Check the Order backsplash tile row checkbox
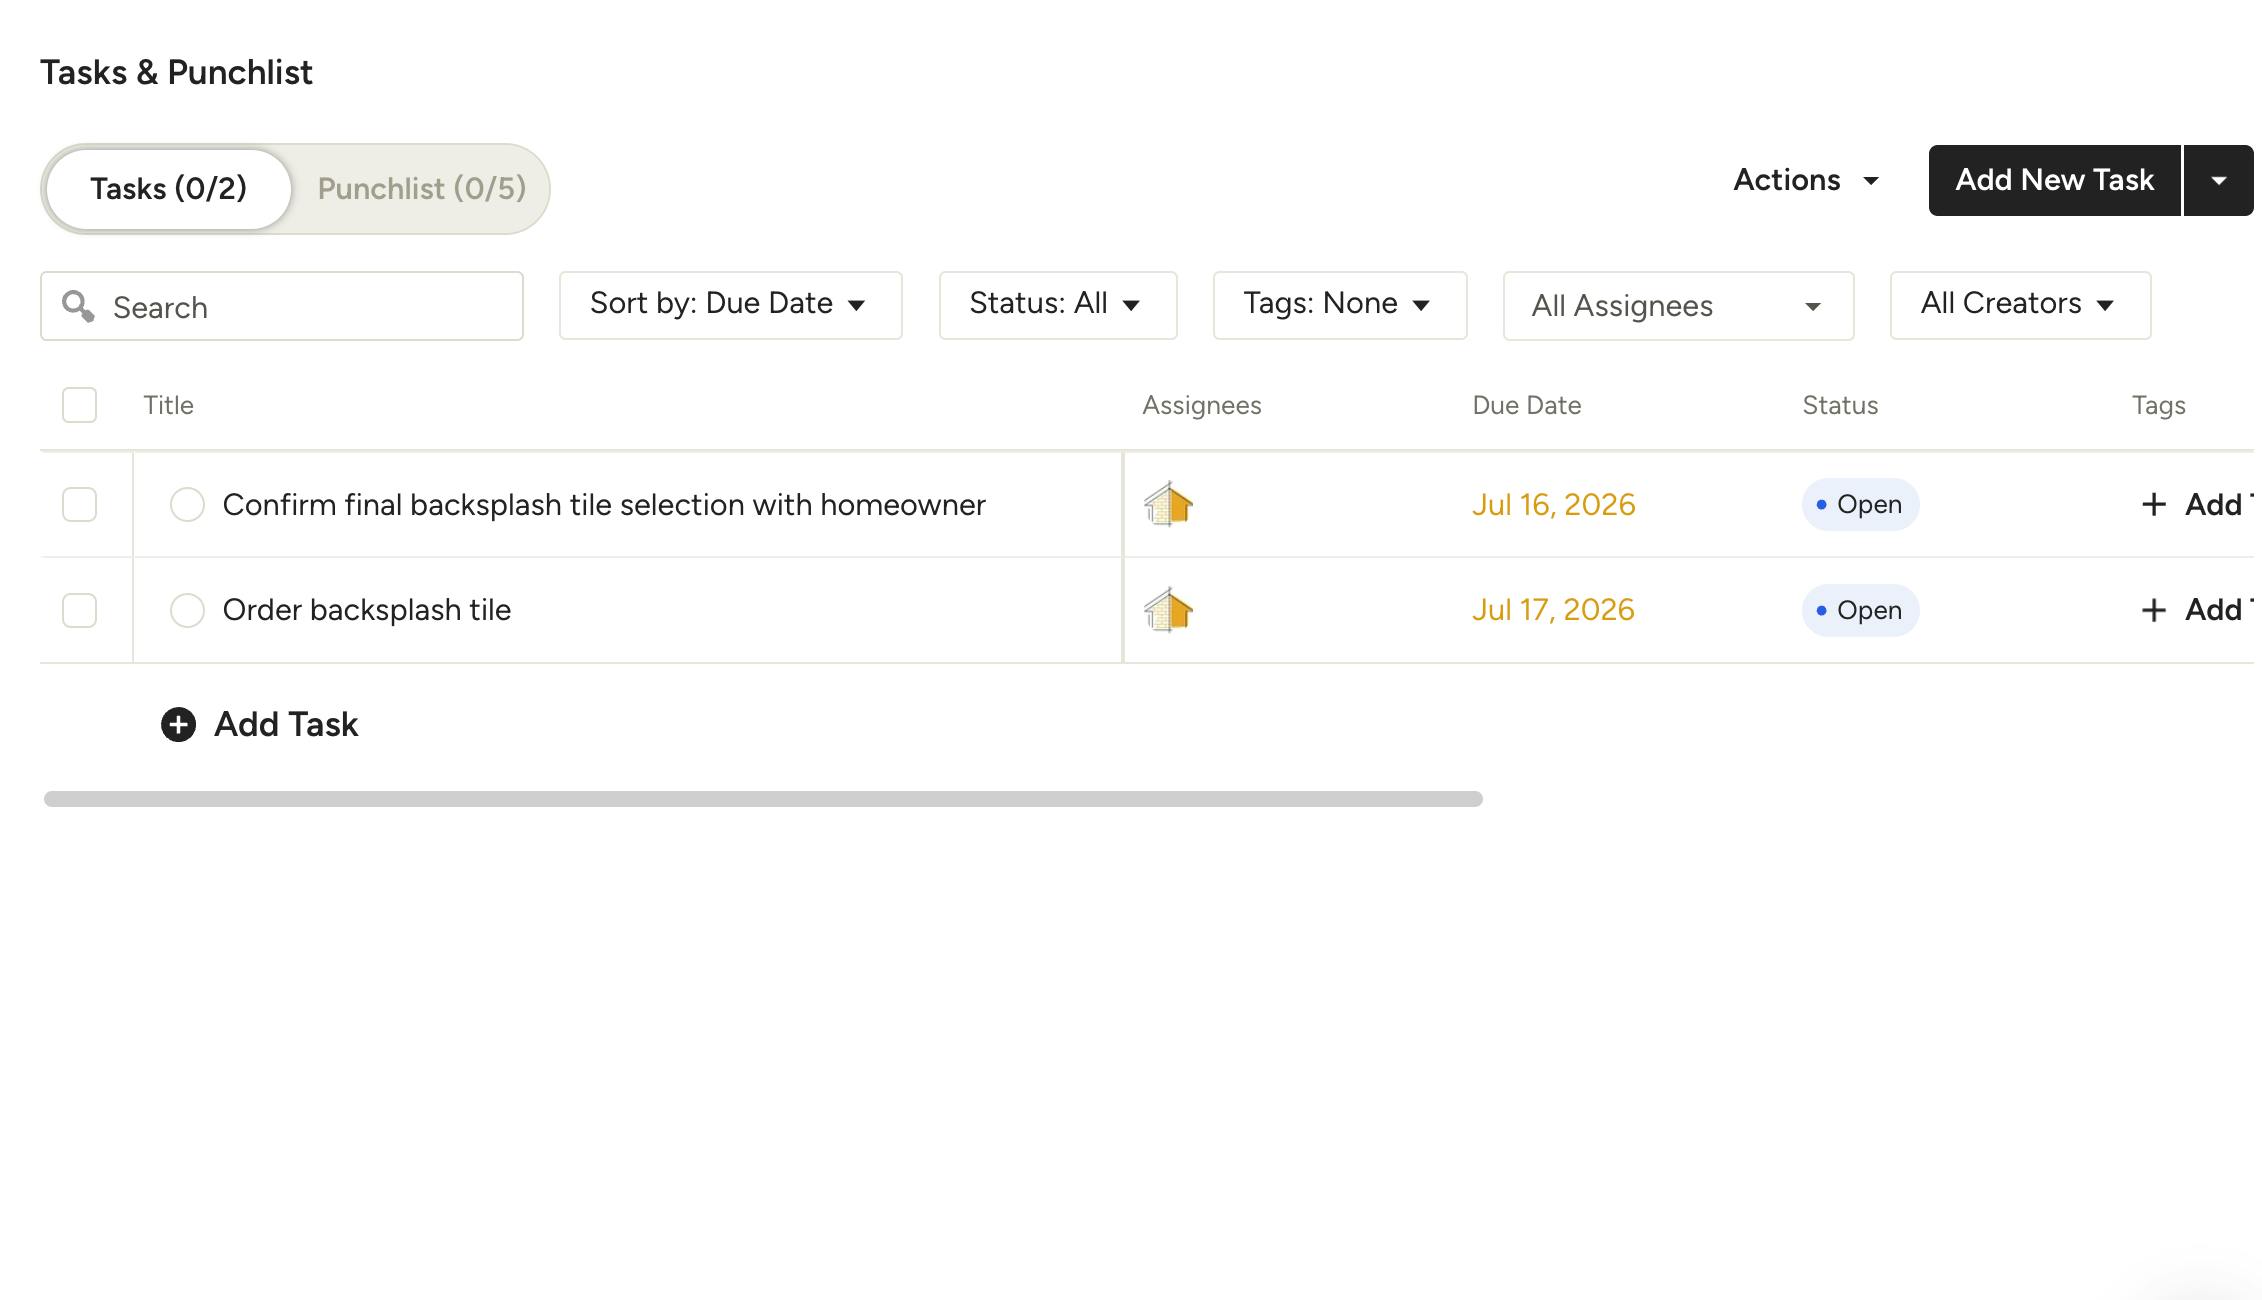 [x=79, y=610]
